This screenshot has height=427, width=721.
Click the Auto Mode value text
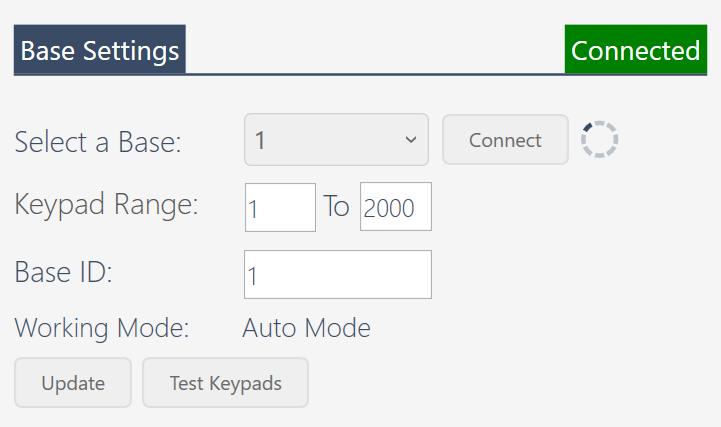coord(306,328)
